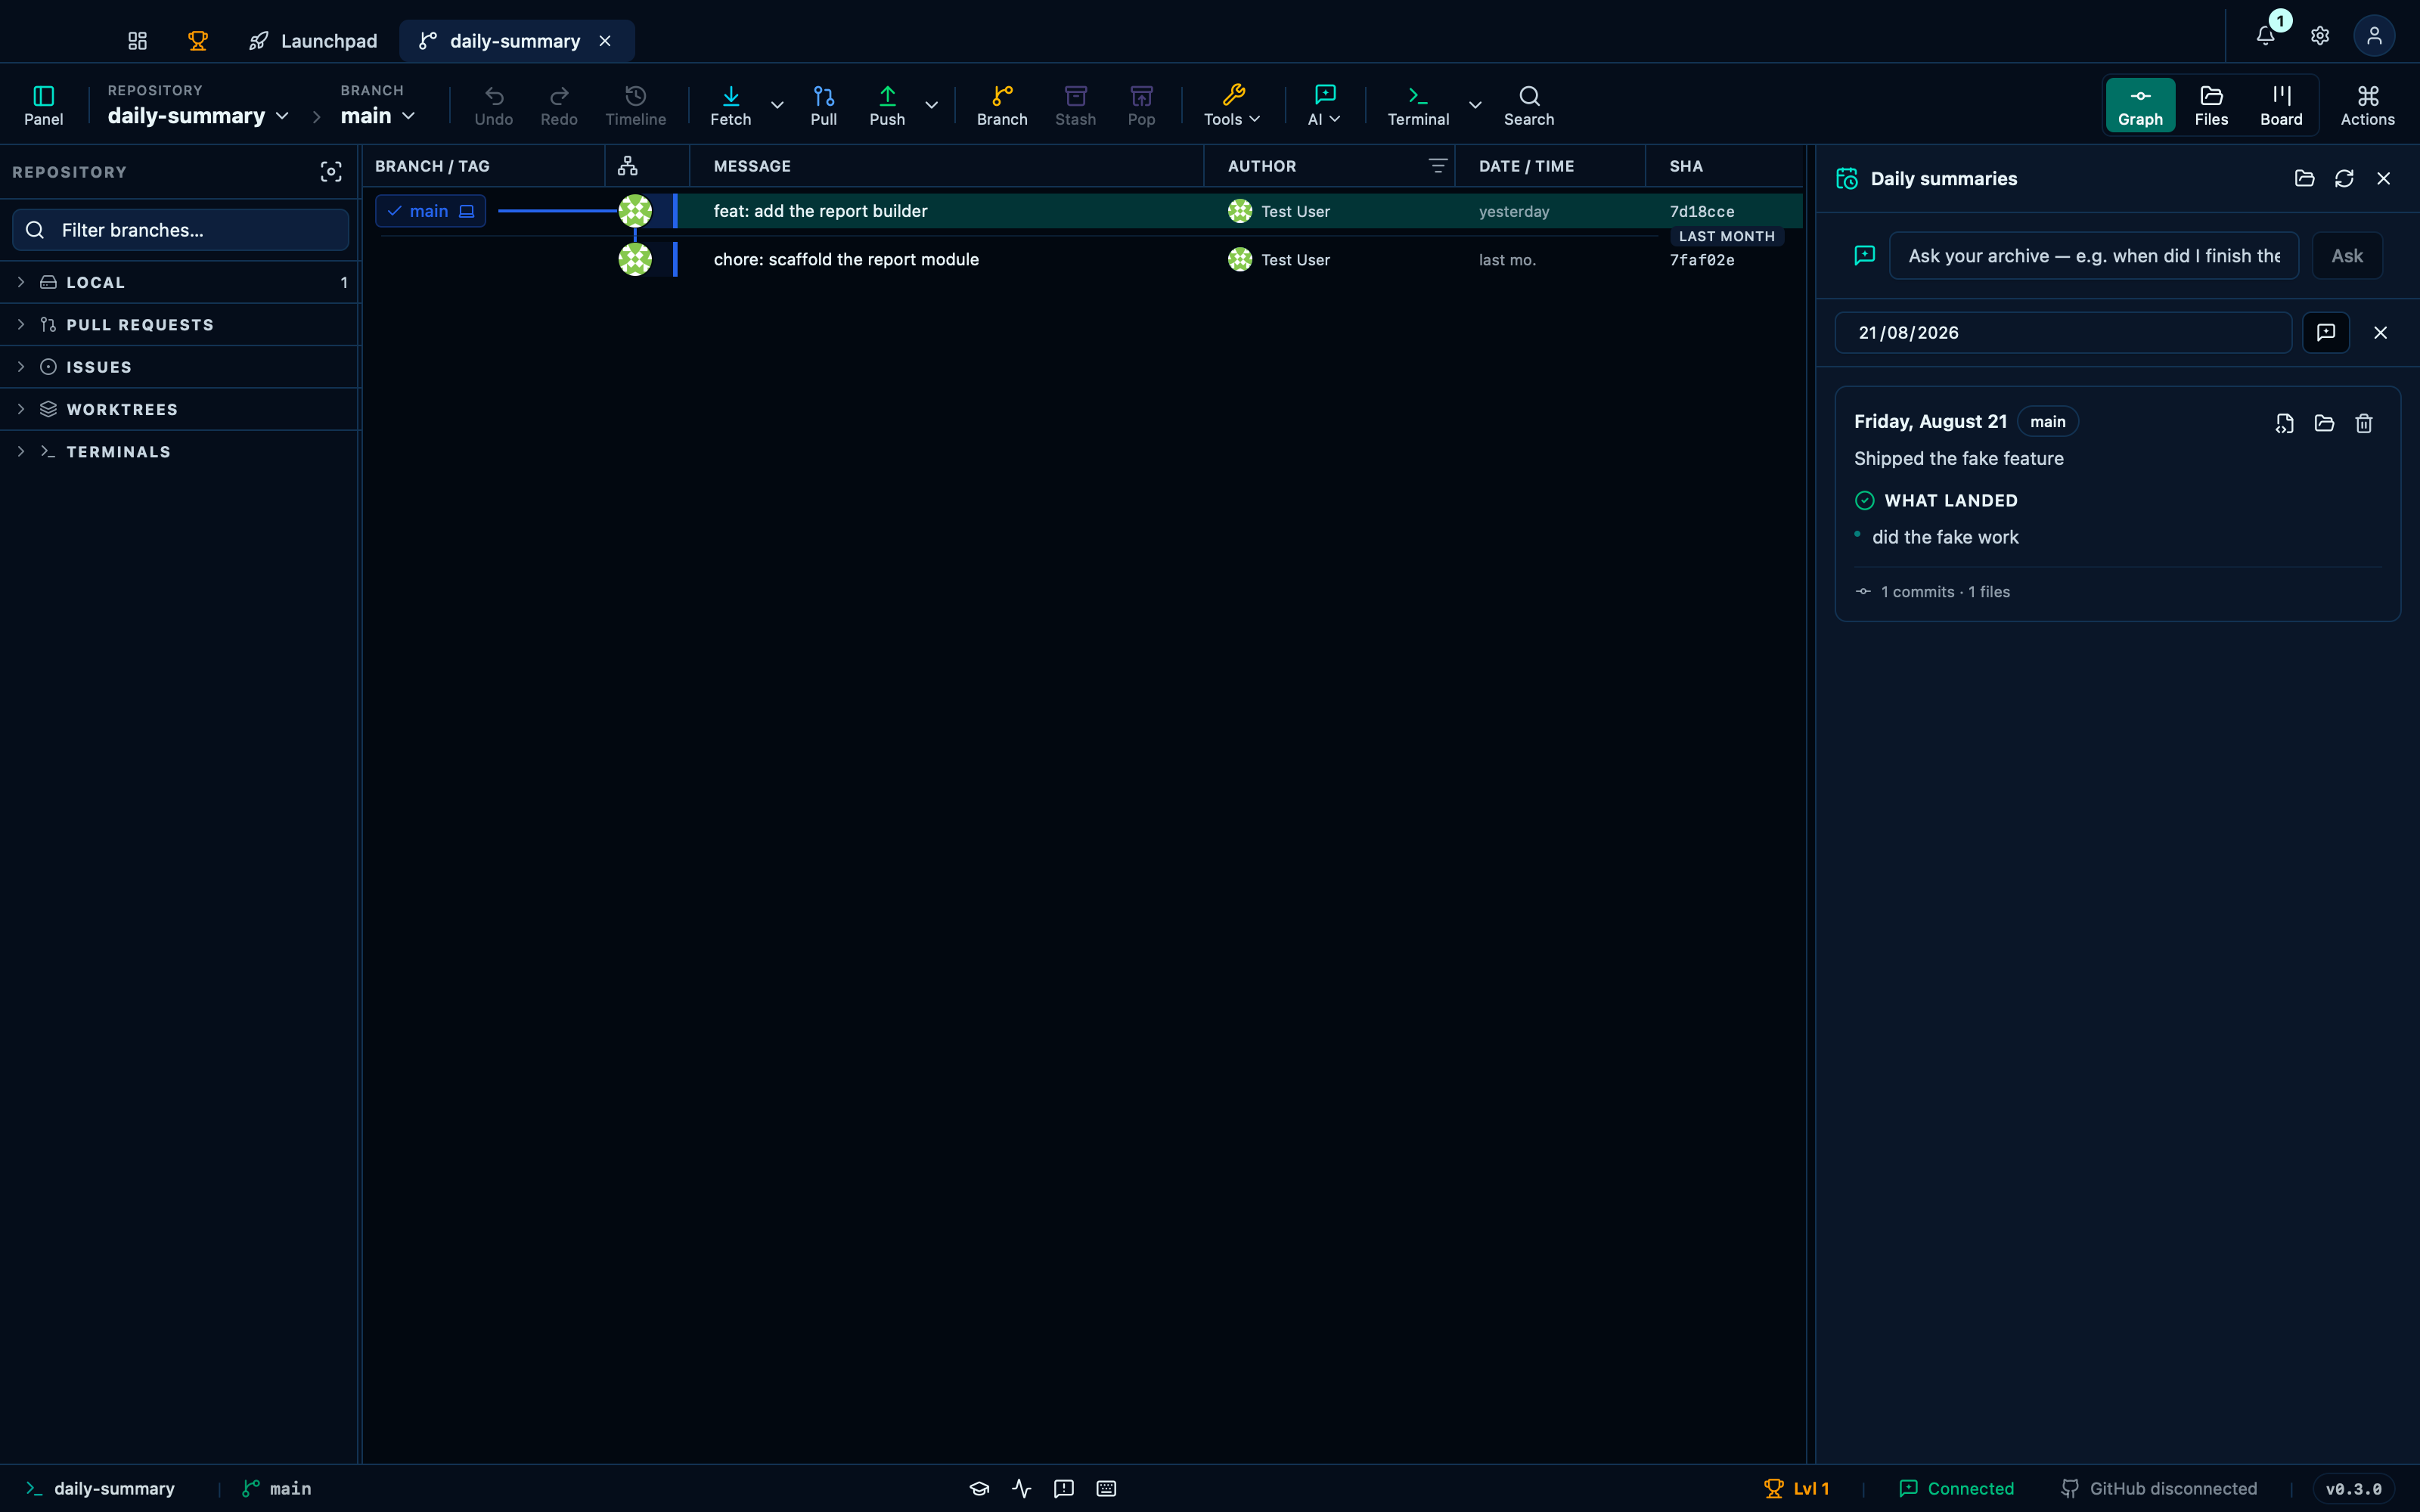Screen dimensions: 2420x1512
Task: Open the Terminal
Action: click(x=1418, y=105)
